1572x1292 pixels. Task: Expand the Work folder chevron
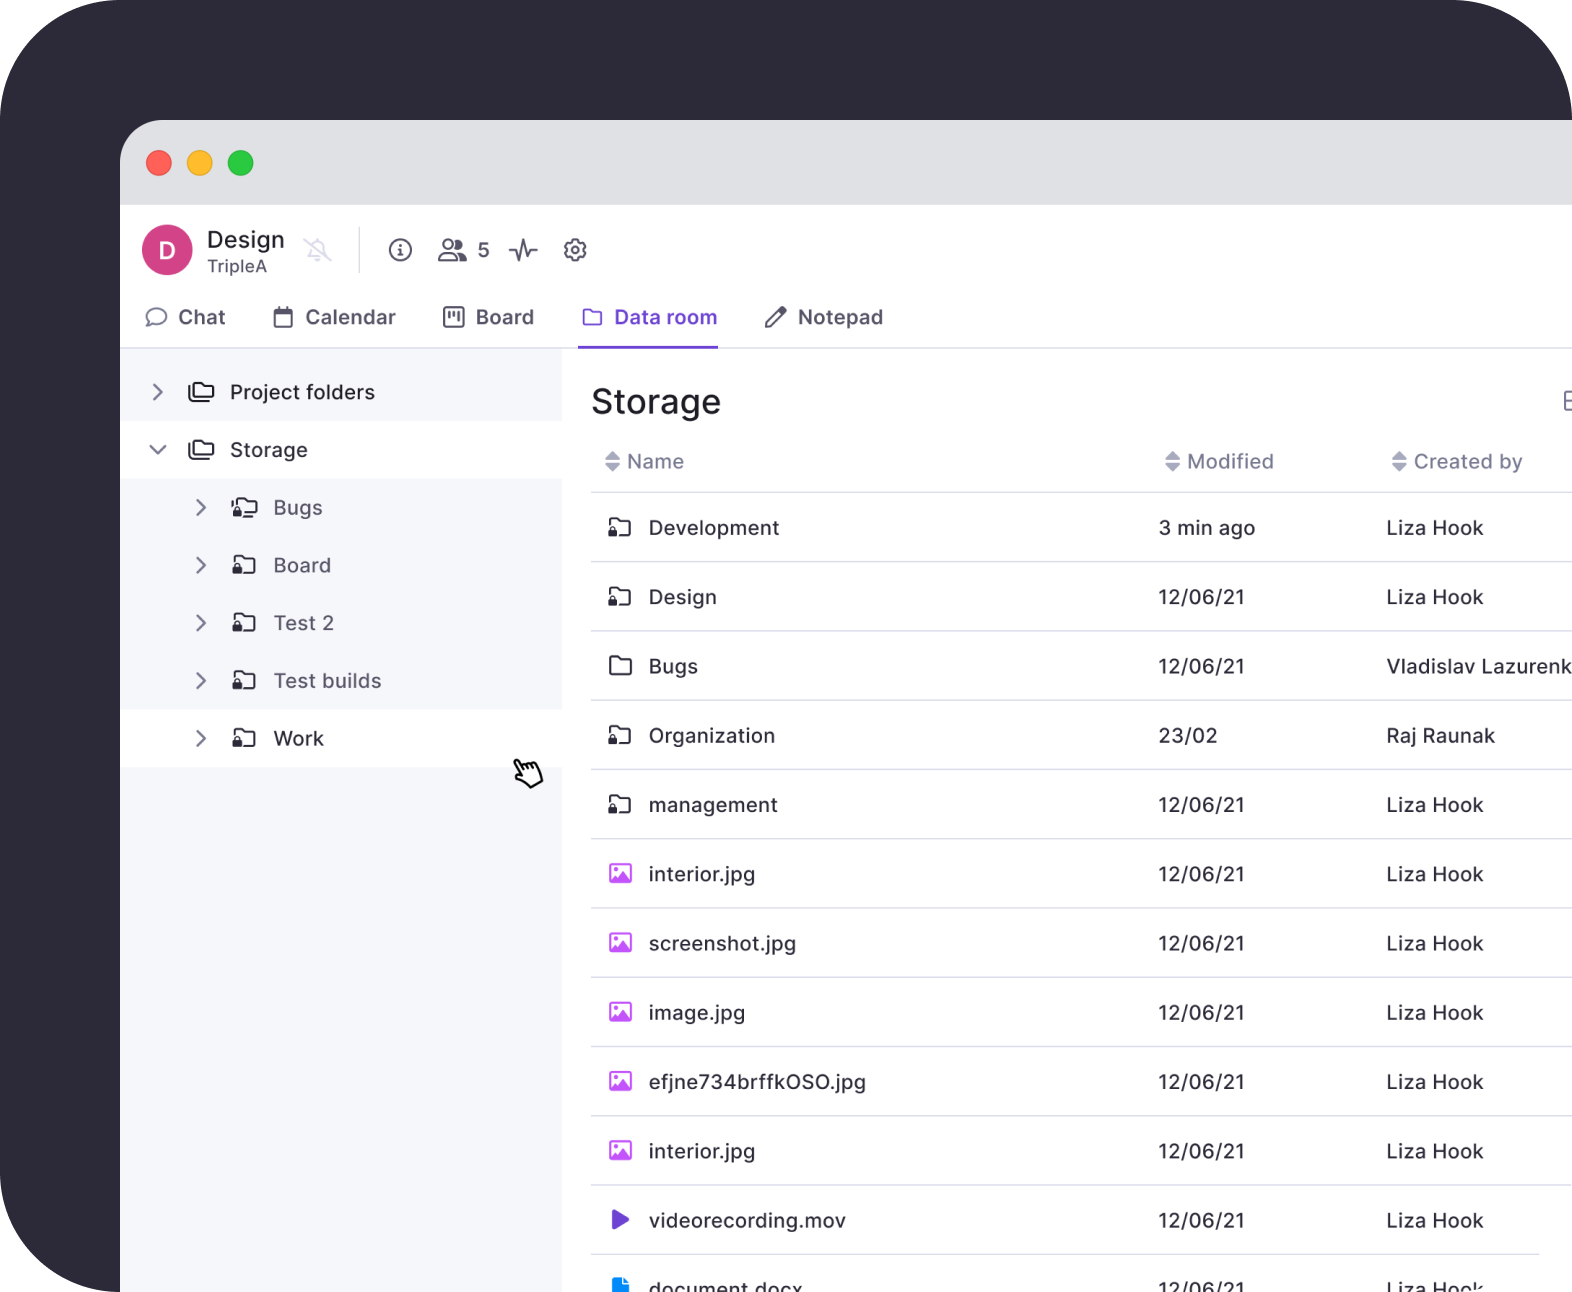(x=200, y=738)
